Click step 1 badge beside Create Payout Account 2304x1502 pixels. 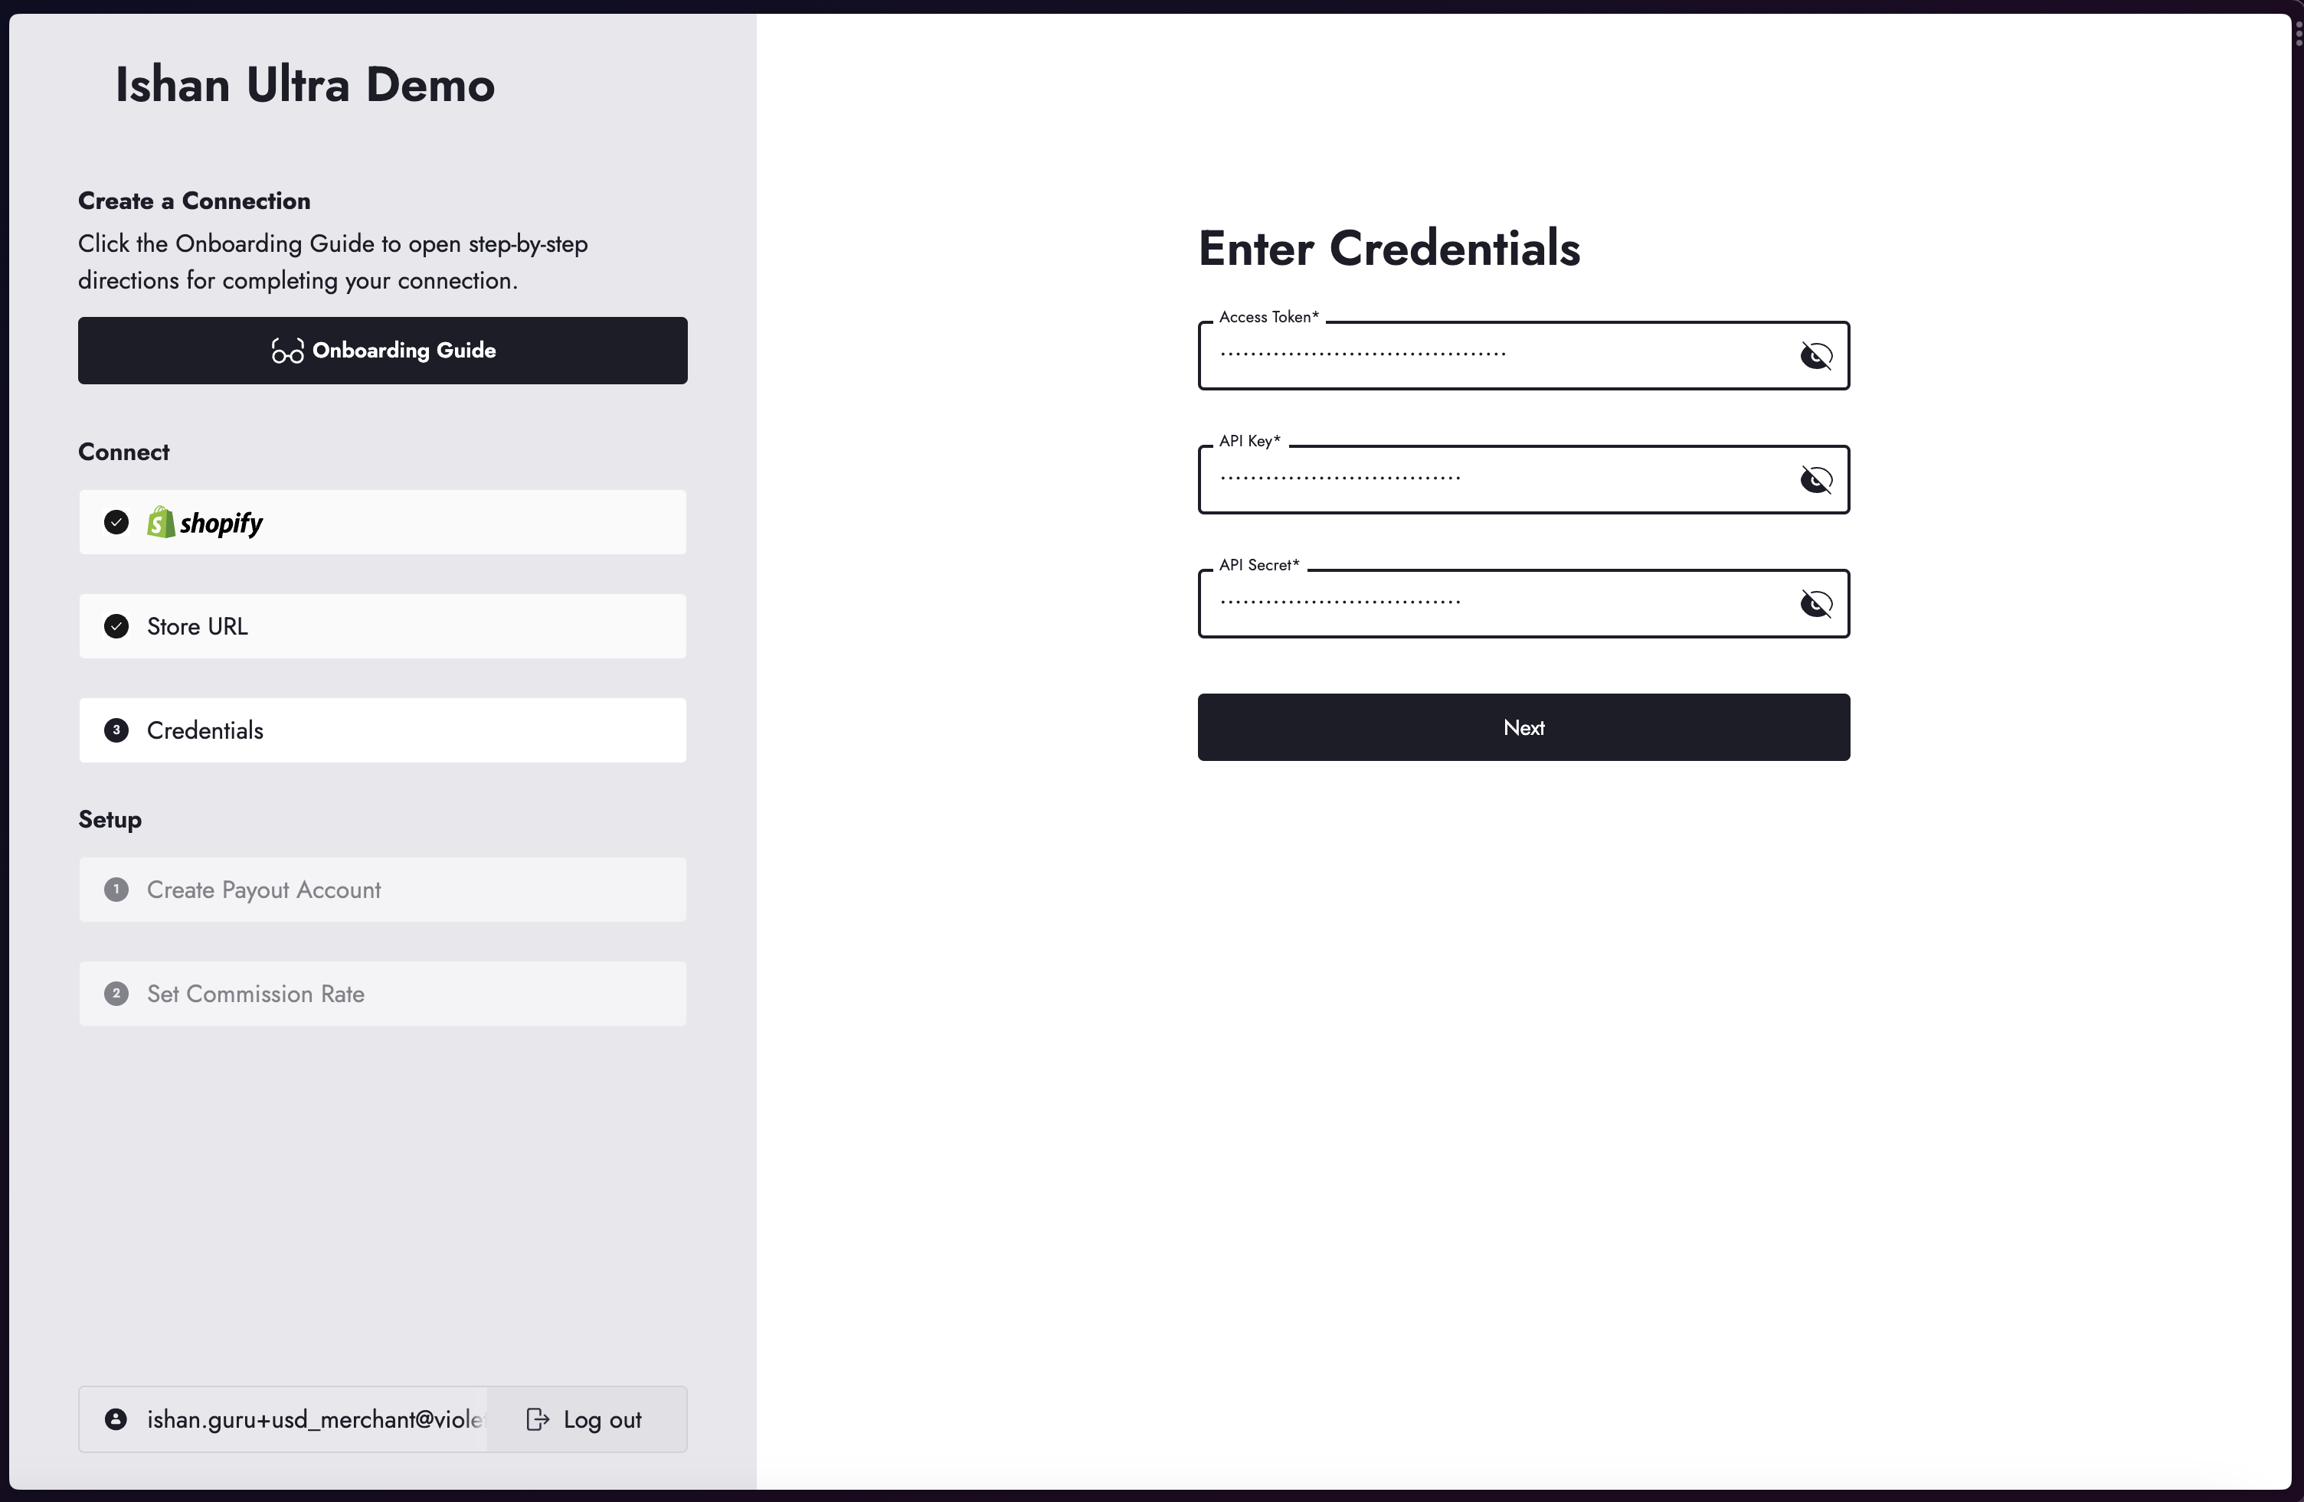[x=116, y=889]
